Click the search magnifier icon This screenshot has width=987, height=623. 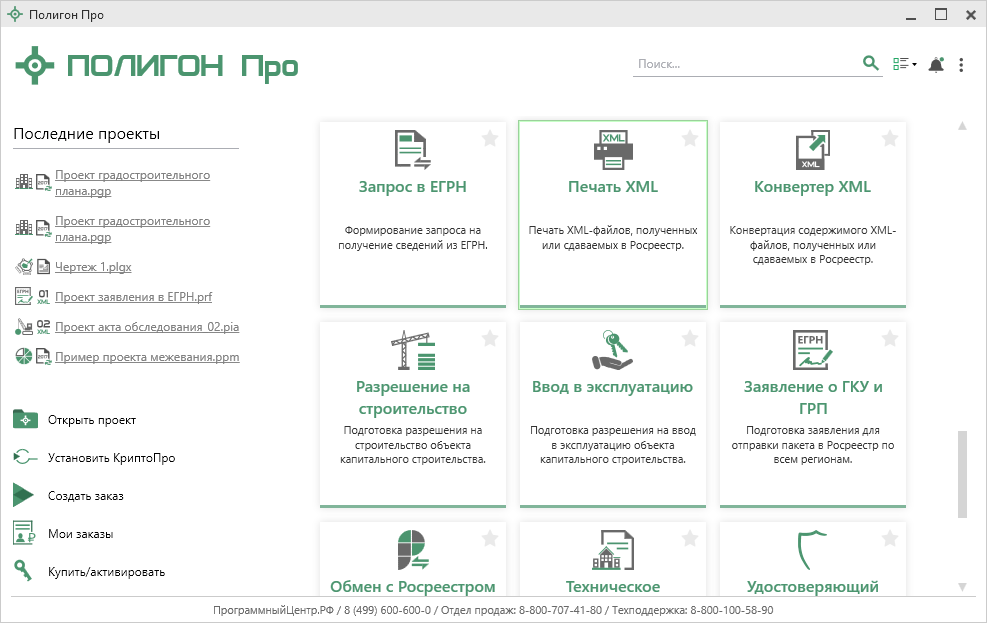(870, 64)
